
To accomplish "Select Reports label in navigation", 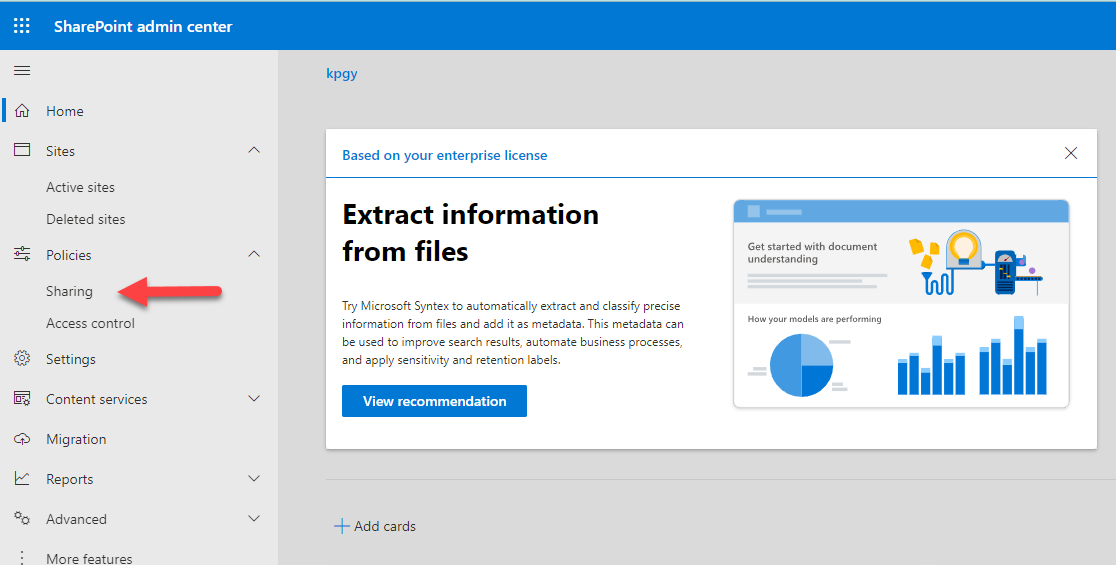I will 70,480.
